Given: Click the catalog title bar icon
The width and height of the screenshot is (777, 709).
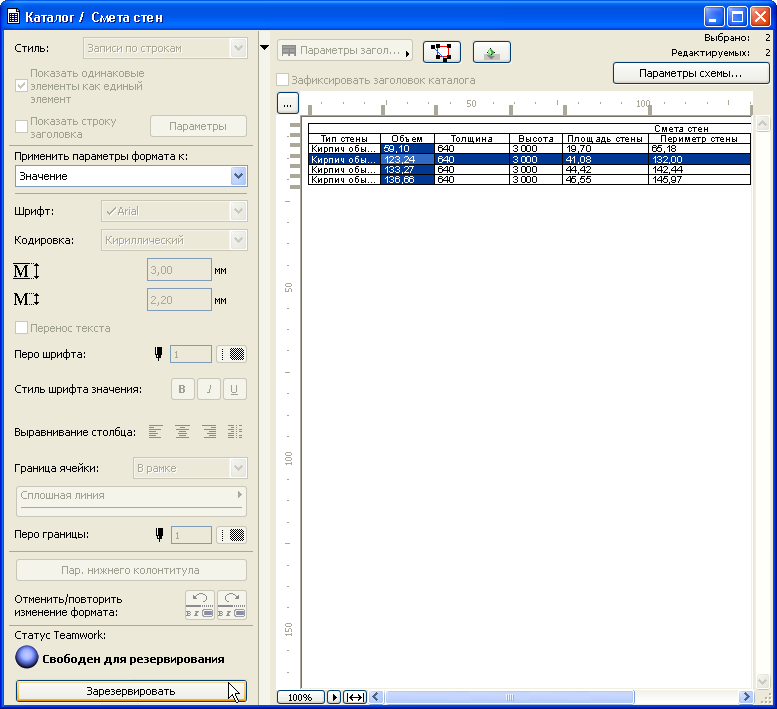Looking at the screenshot, I should click(13, 17).
